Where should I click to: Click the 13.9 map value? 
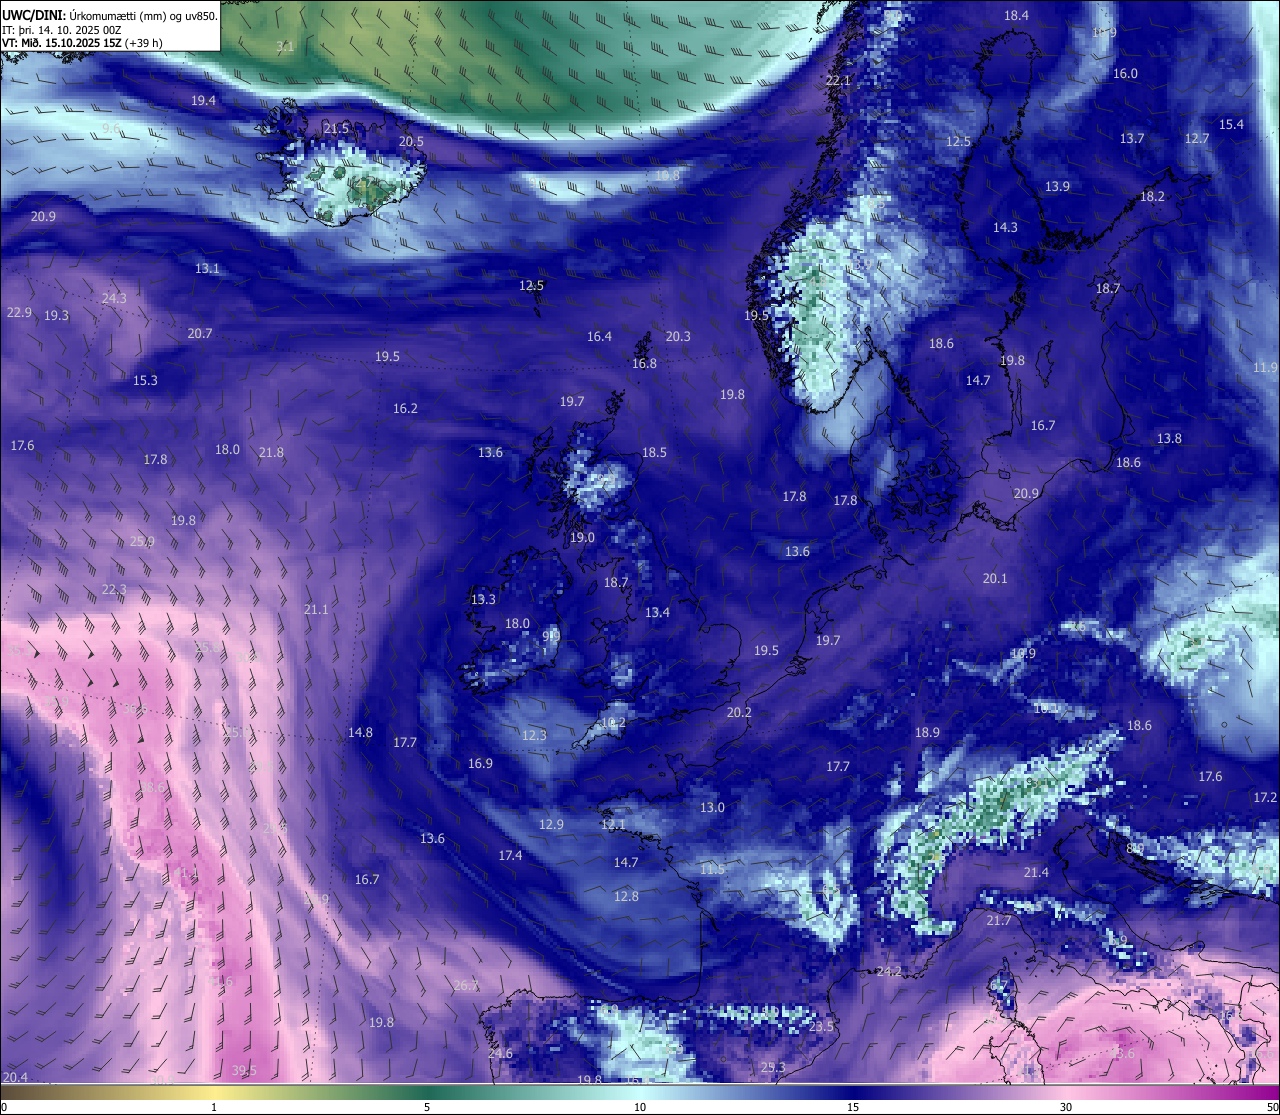[1057, 187]
